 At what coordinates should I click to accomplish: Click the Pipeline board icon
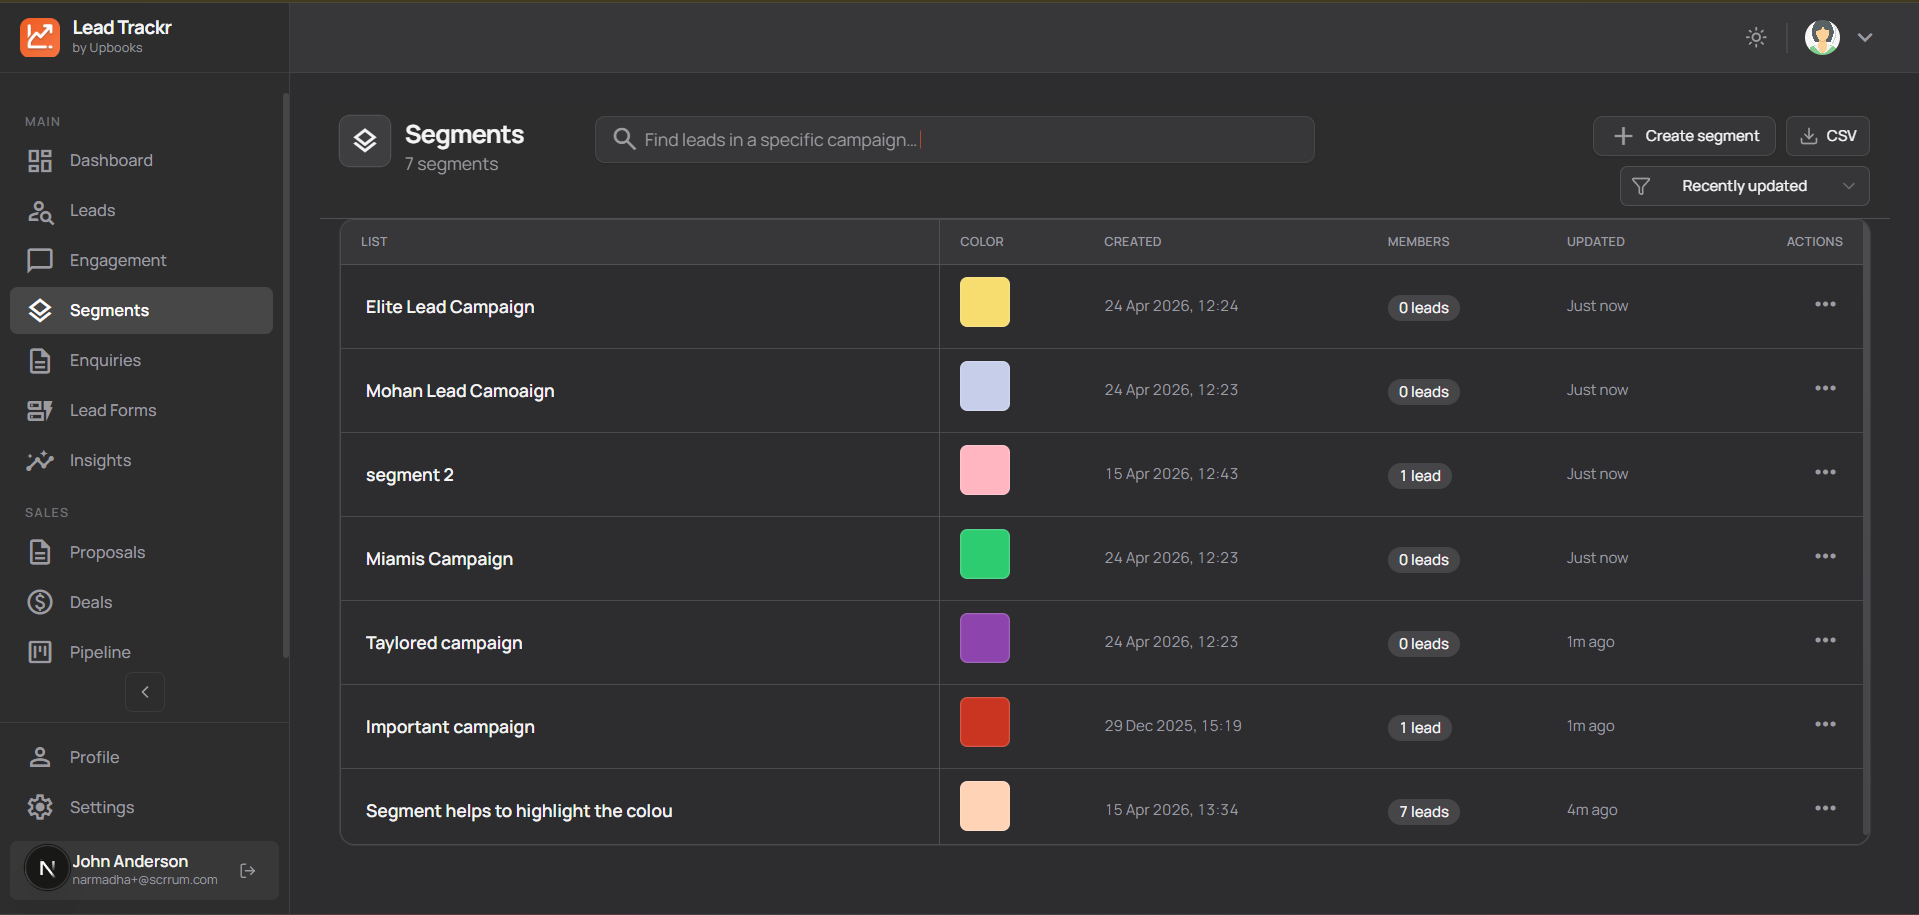coord(40,652)
